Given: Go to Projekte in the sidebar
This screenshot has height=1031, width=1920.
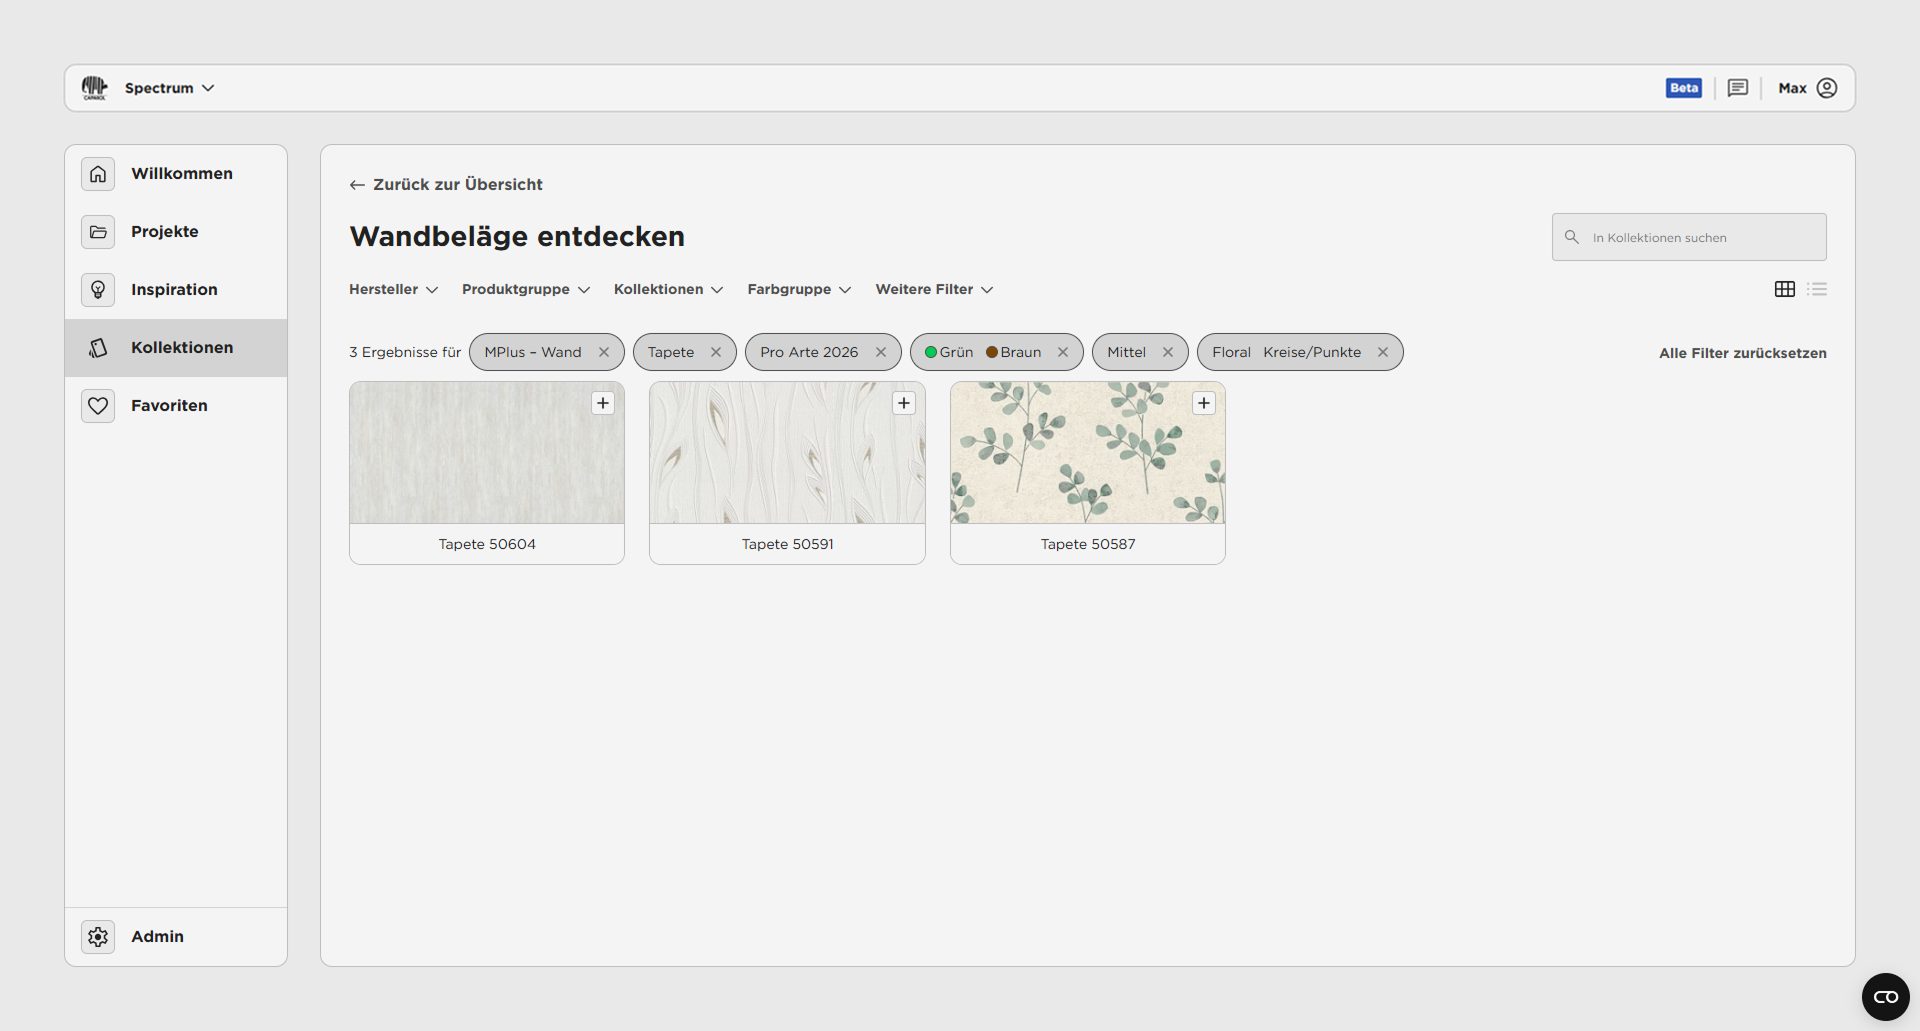Looking at the screenshot, I should pos(165,232).
